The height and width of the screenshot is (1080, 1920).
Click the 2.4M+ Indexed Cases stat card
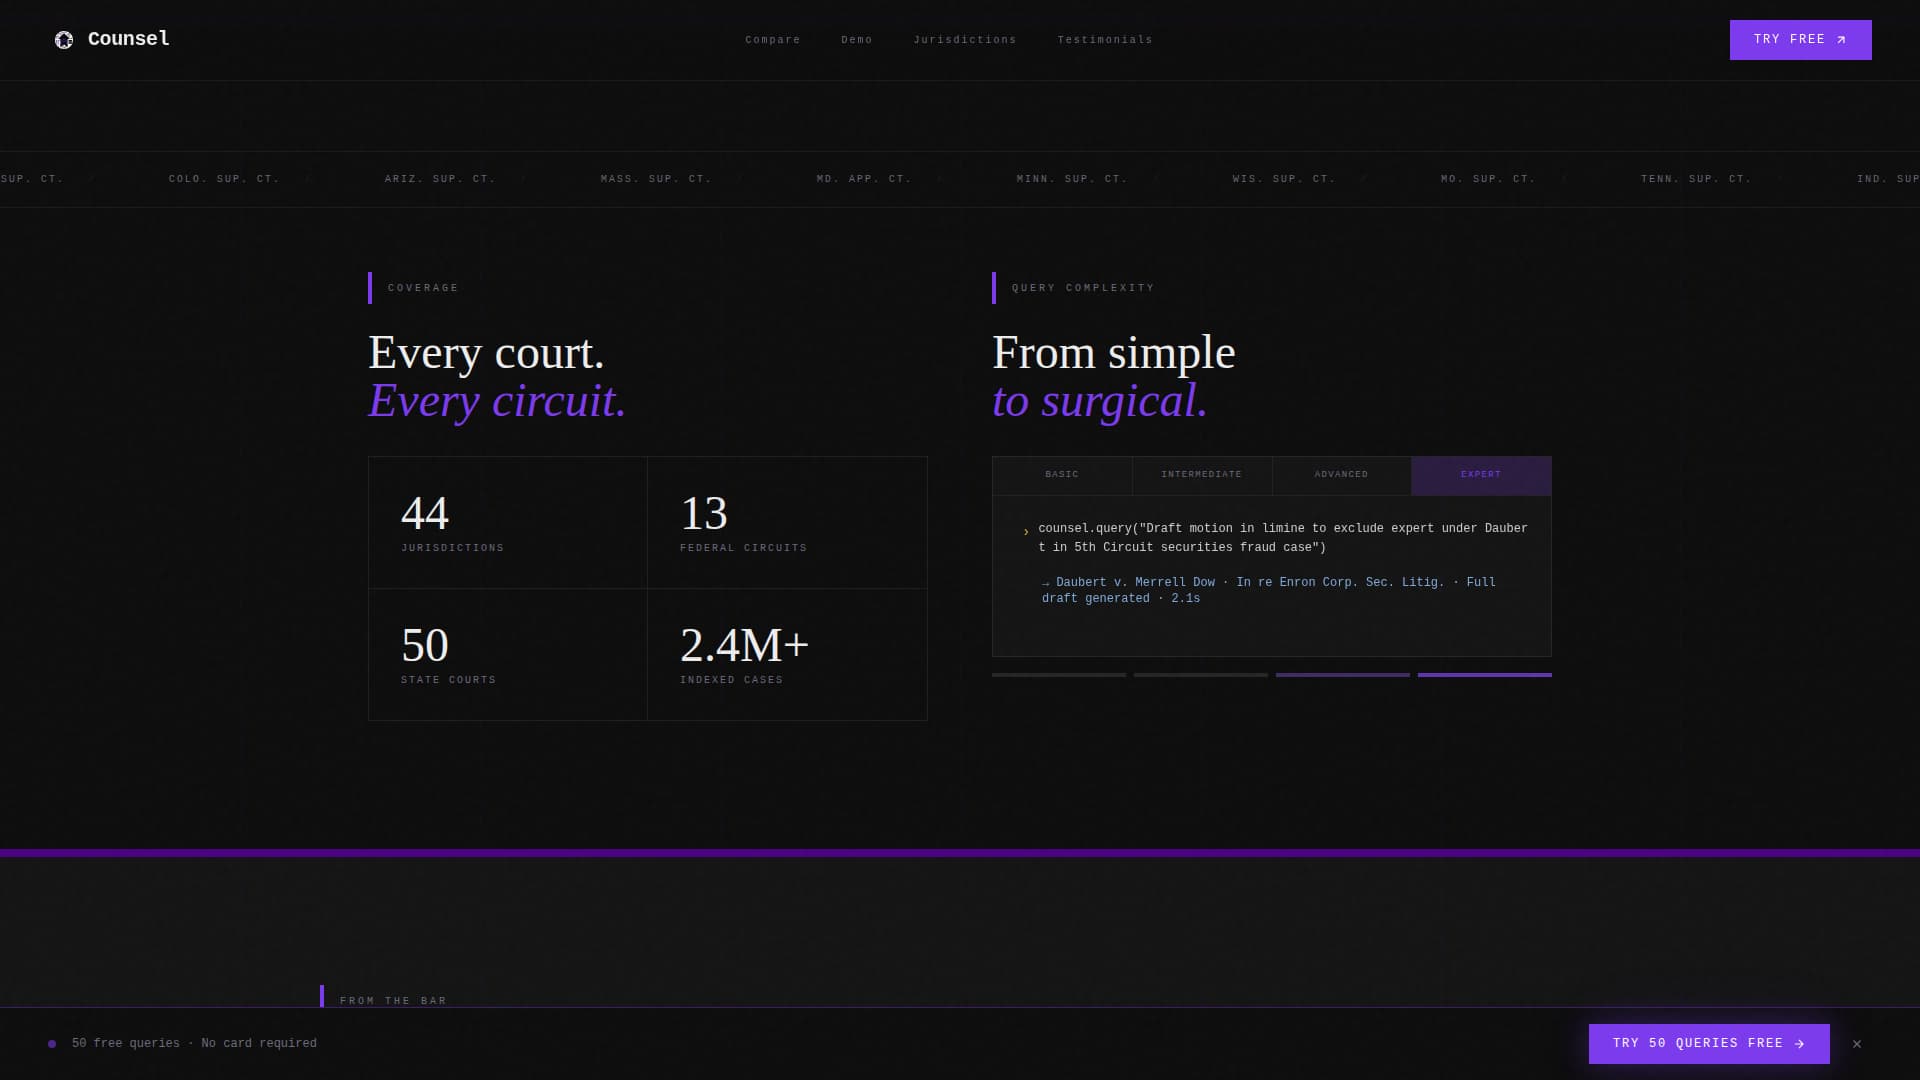click(x=787, y=655)
